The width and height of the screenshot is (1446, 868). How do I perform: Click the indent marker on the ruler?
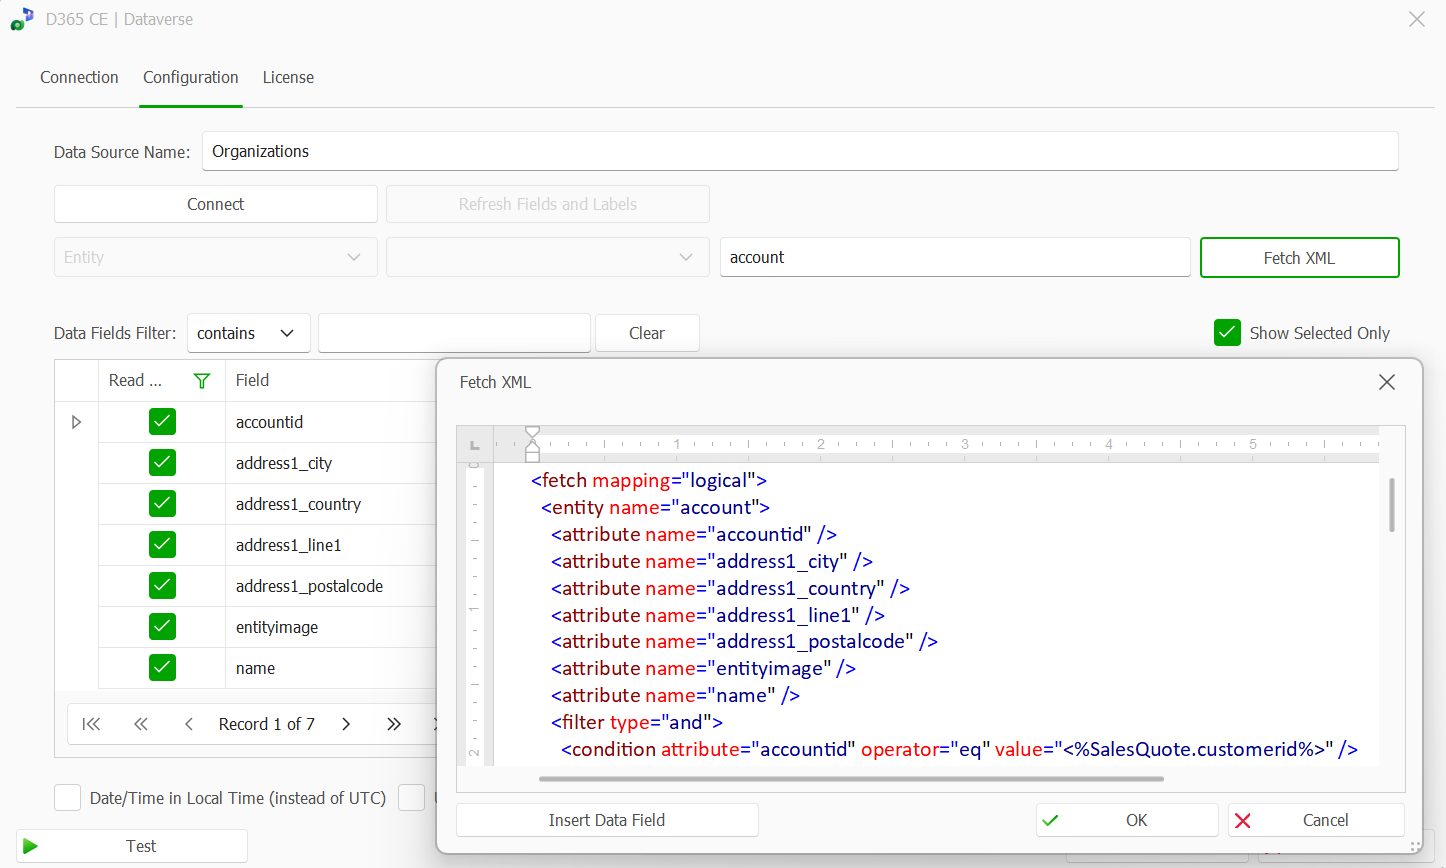(x=532, y=444)
